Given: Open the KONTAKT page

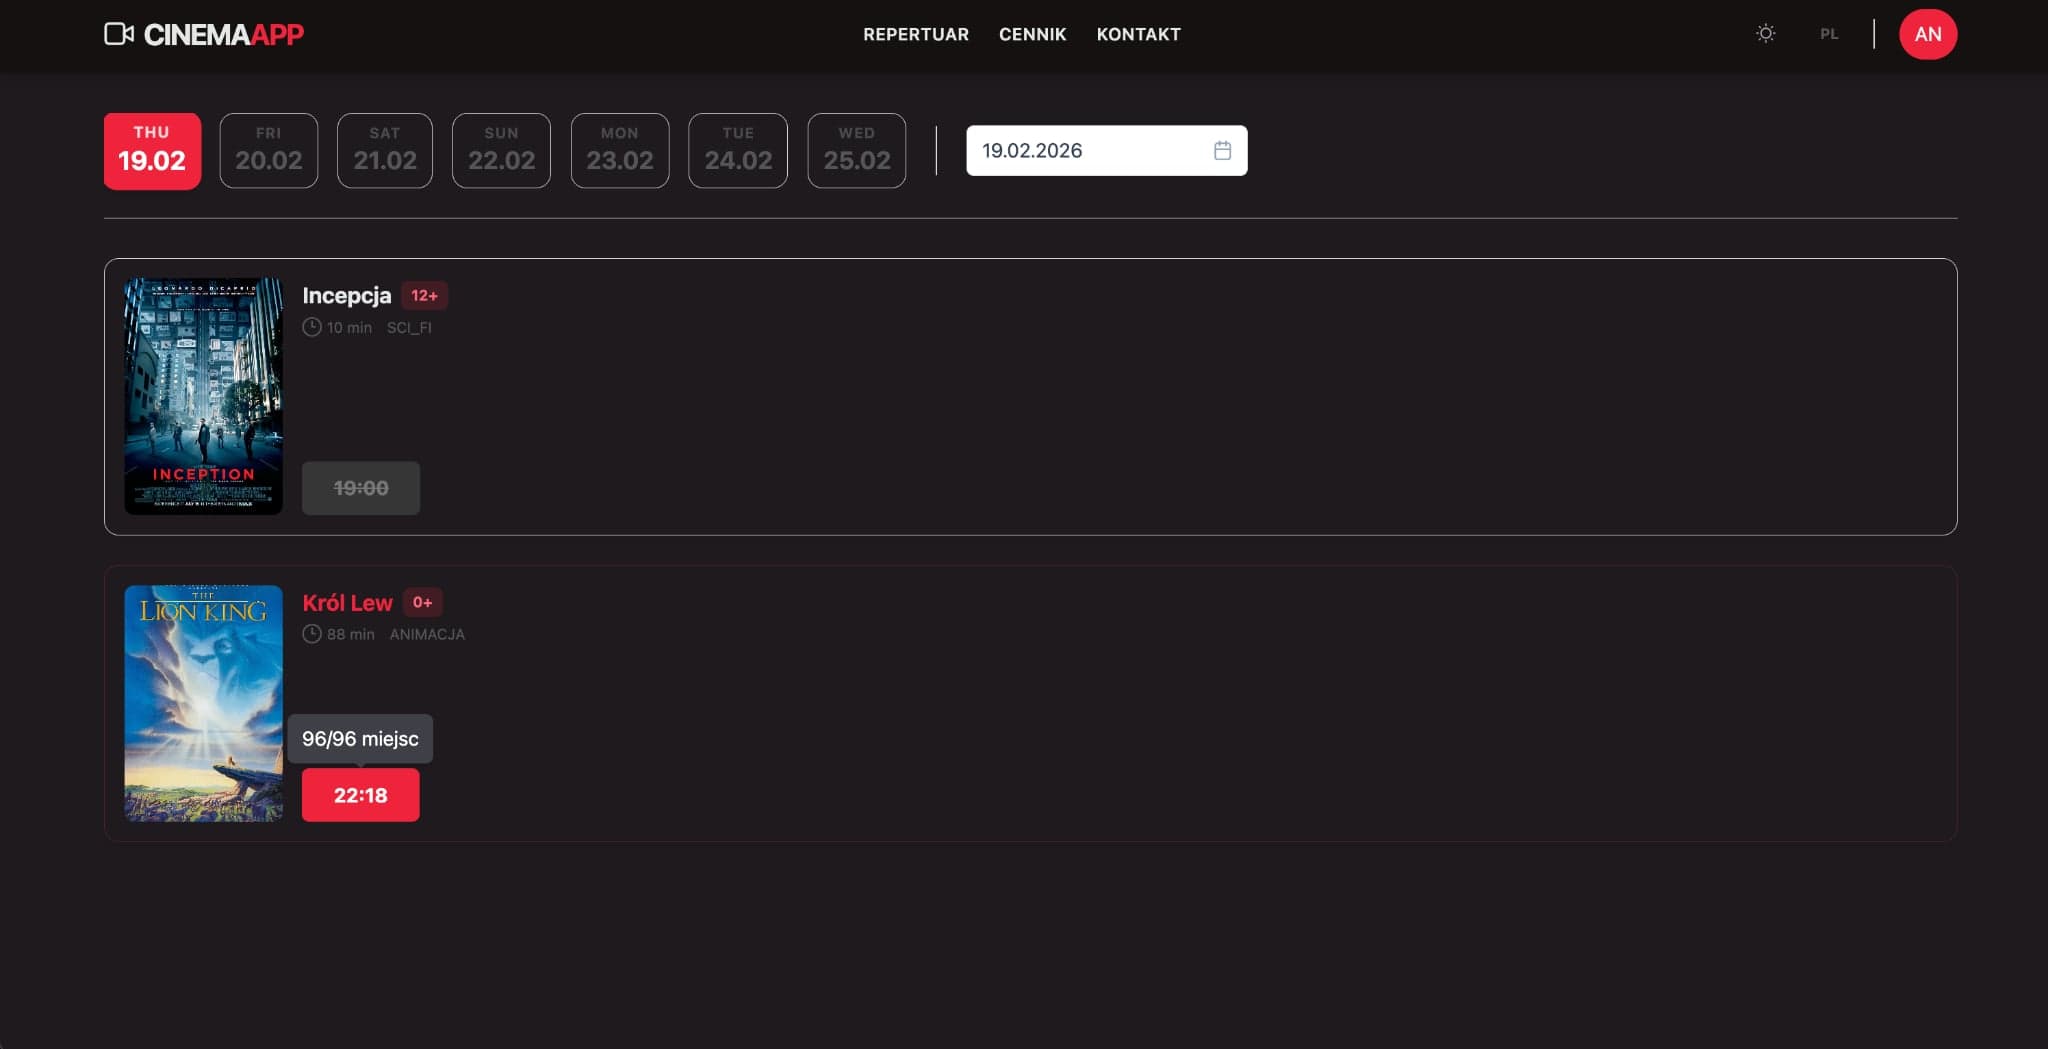Looking at the screenshot, I should click(1138, 34).
